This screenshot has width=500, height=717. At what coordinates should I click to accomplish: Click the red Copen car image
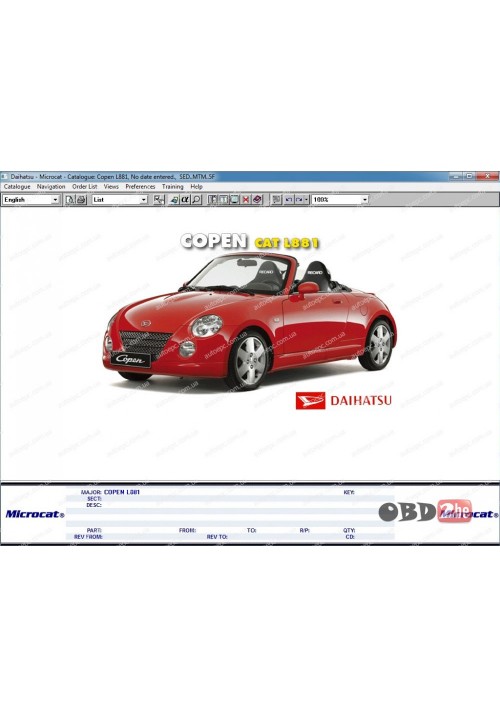point(249,321)
